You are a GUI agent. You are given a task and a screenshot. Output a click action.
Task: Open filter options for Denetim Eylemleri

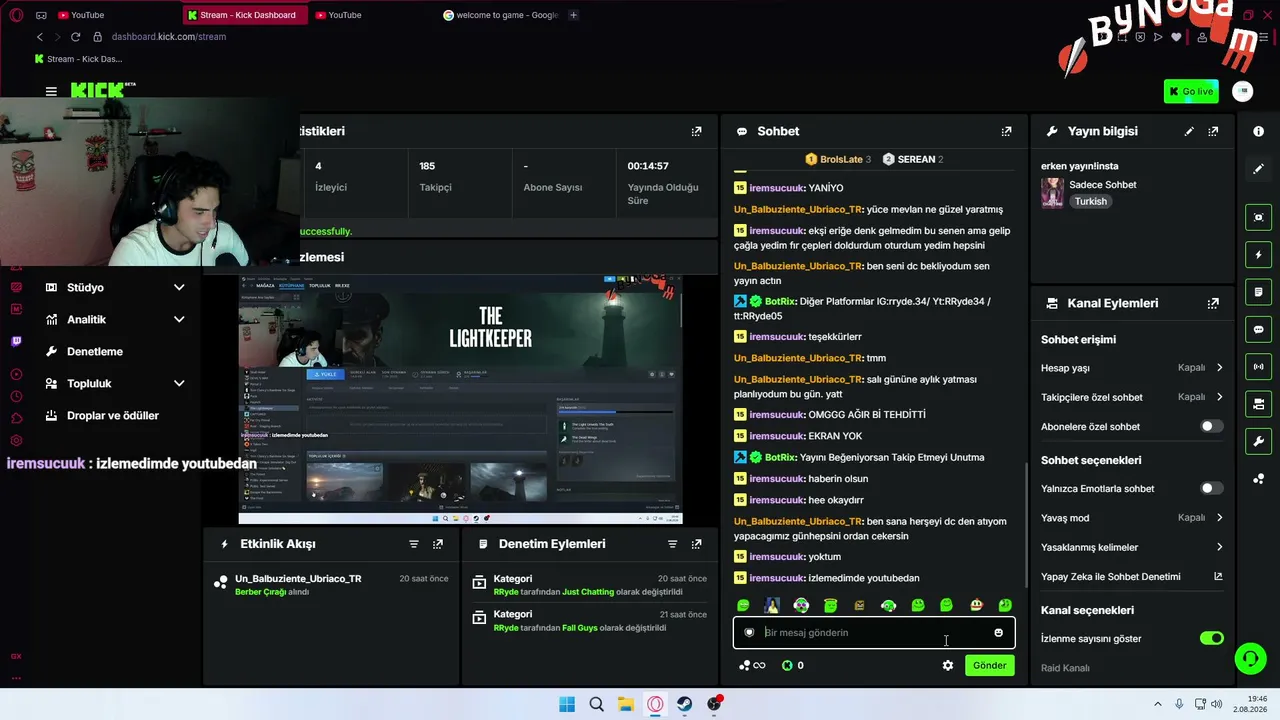pyautogui.click(x=672, y=544)
